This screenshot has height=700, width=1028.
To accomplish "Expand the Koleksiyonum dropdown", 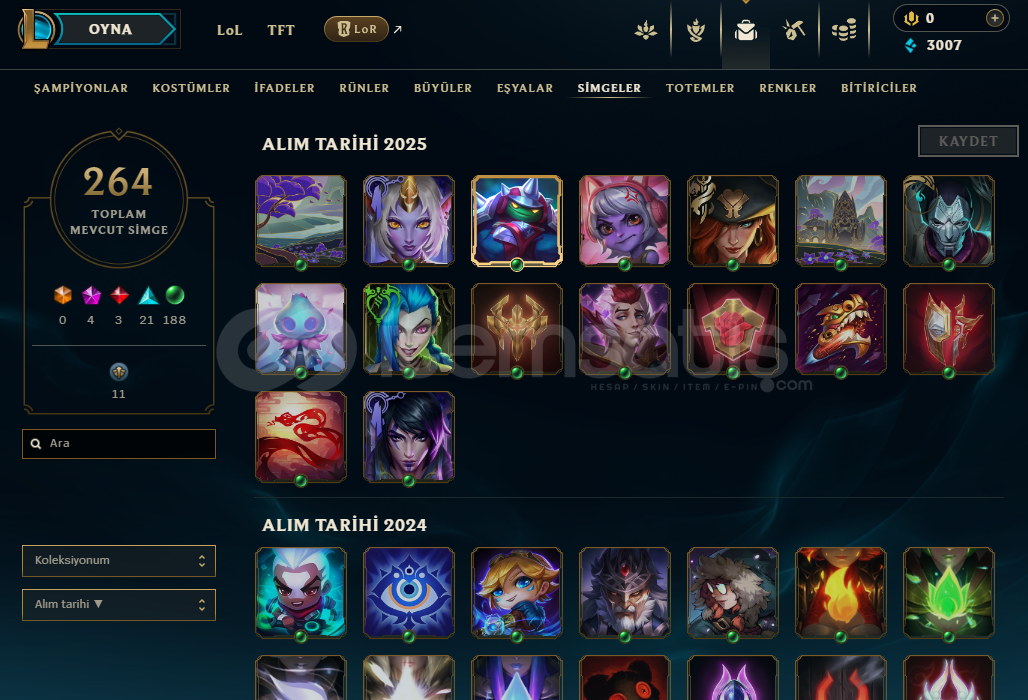I will click(x=119, y=561).
